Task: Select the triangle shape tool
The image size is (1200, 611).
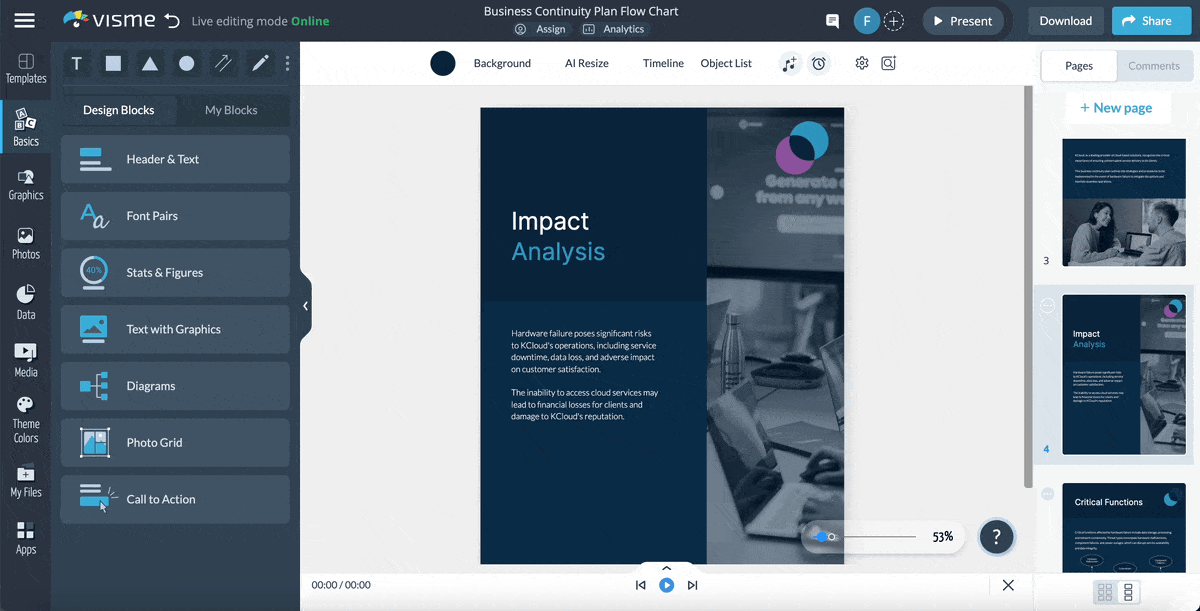Action: (x=149, y=63)
